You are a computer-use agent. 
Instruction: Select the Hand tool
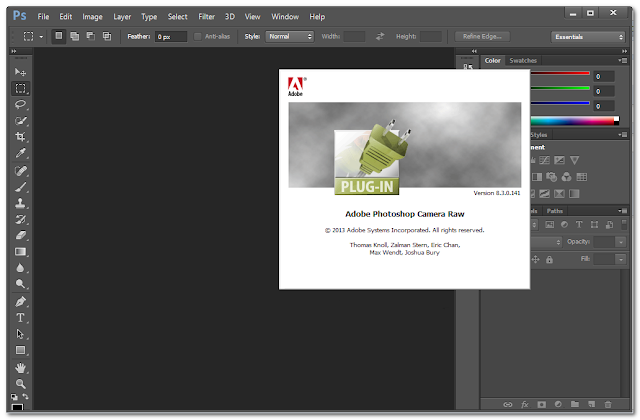click(x=20, y=368)
